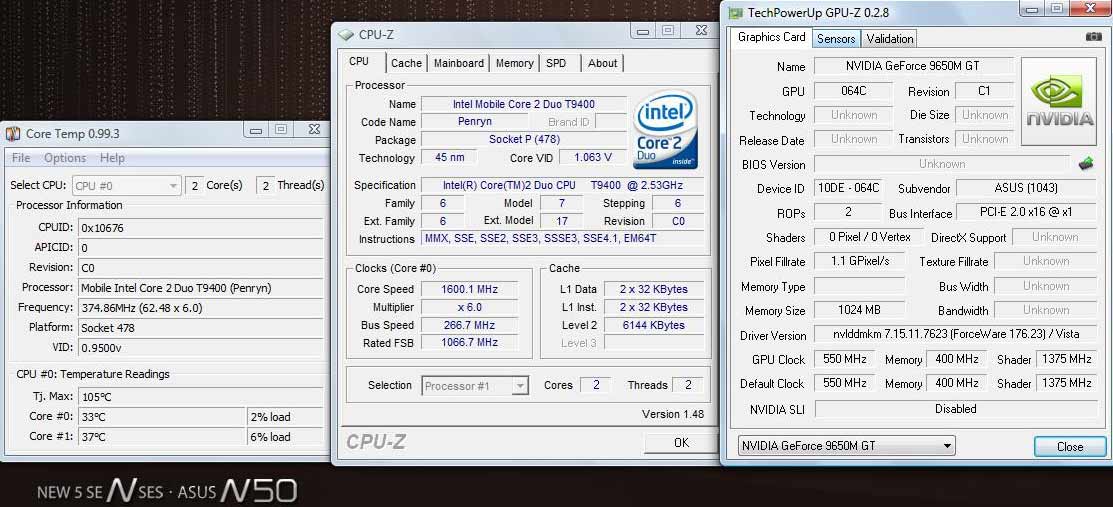This screenshot has width=1113, height=507.
Task: Click the GPU-Z title bar icon
Action: [x=735, y=12]
